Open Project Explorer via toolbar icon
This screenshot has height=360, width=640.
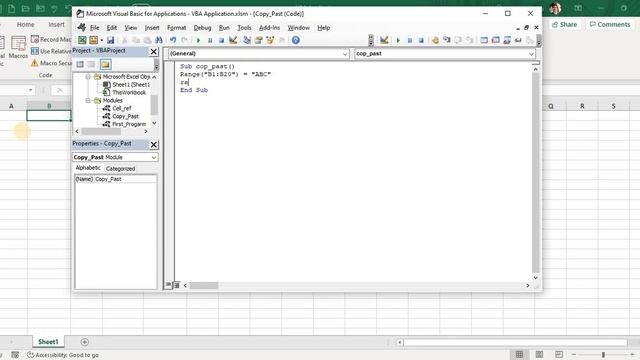pyautogui.click(x=247, y=40)
